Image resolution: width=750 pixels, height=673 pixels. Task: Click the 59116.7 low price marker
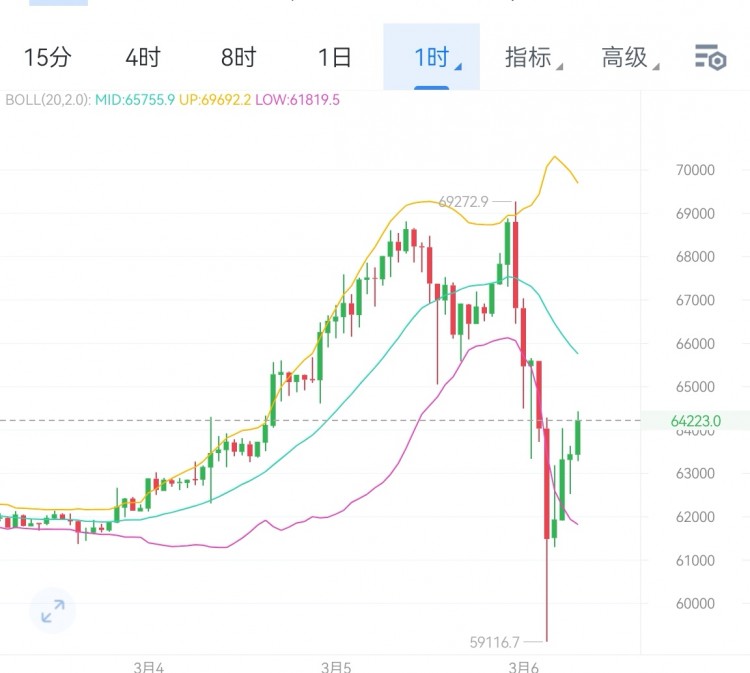pyautogui.click(x=494, y=642)
